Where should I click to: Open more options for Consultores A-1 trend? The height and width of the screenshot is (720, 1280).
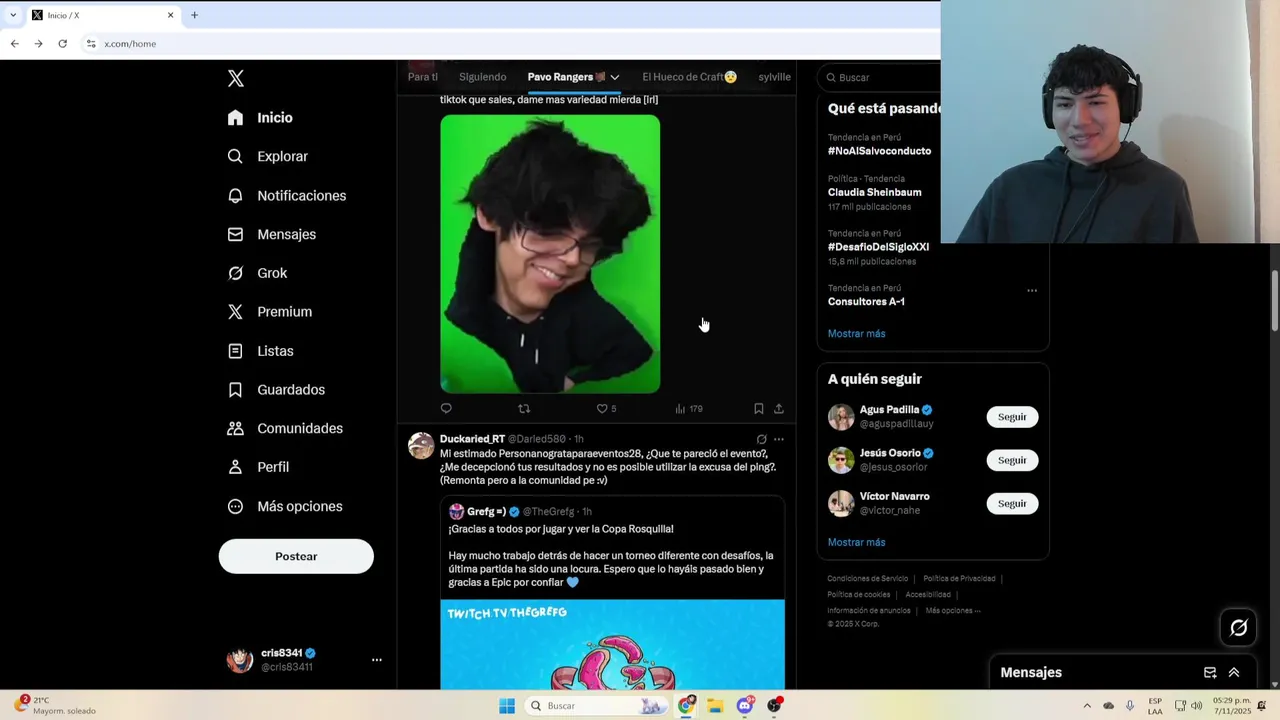[x=1032, y=291]
